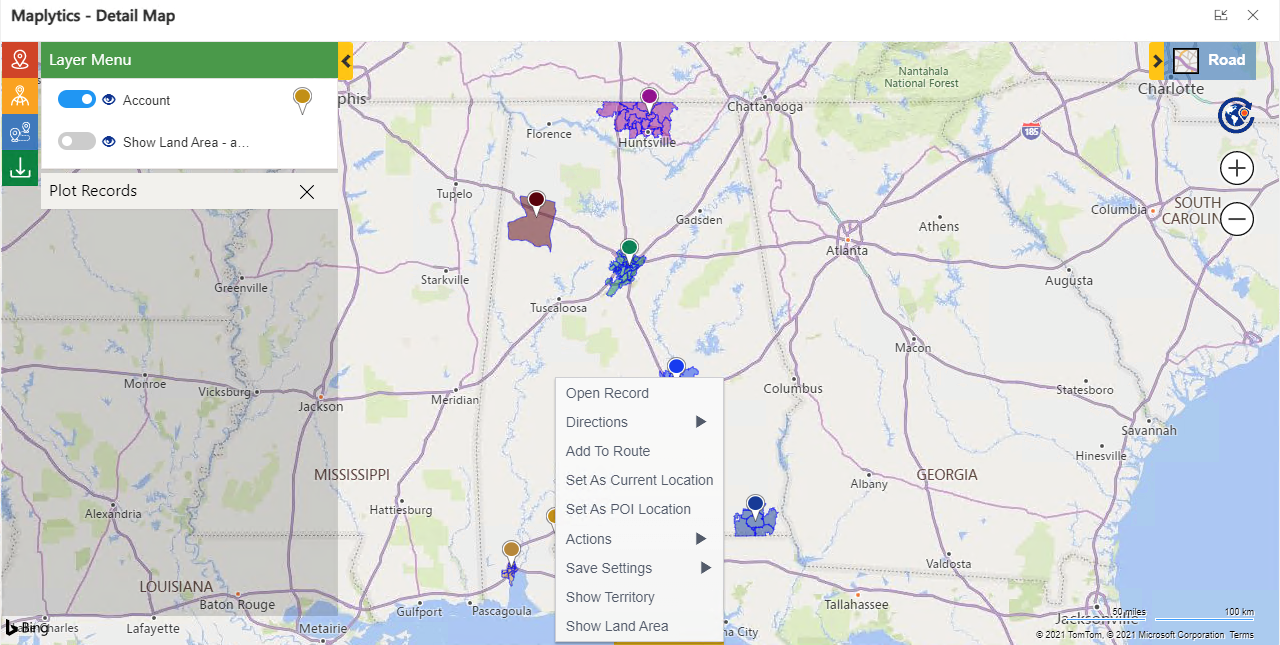Zoom out with the minus button
This screenshot has height=645, width=1280.
pyautogui.click(x=1237, y=219)
